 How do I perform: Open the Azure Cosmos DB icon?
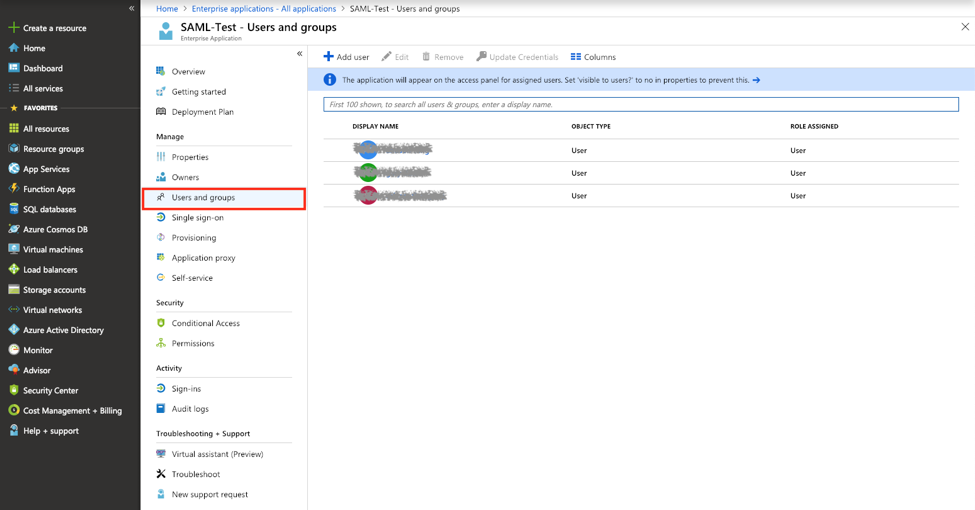click(x=14, y=229)
